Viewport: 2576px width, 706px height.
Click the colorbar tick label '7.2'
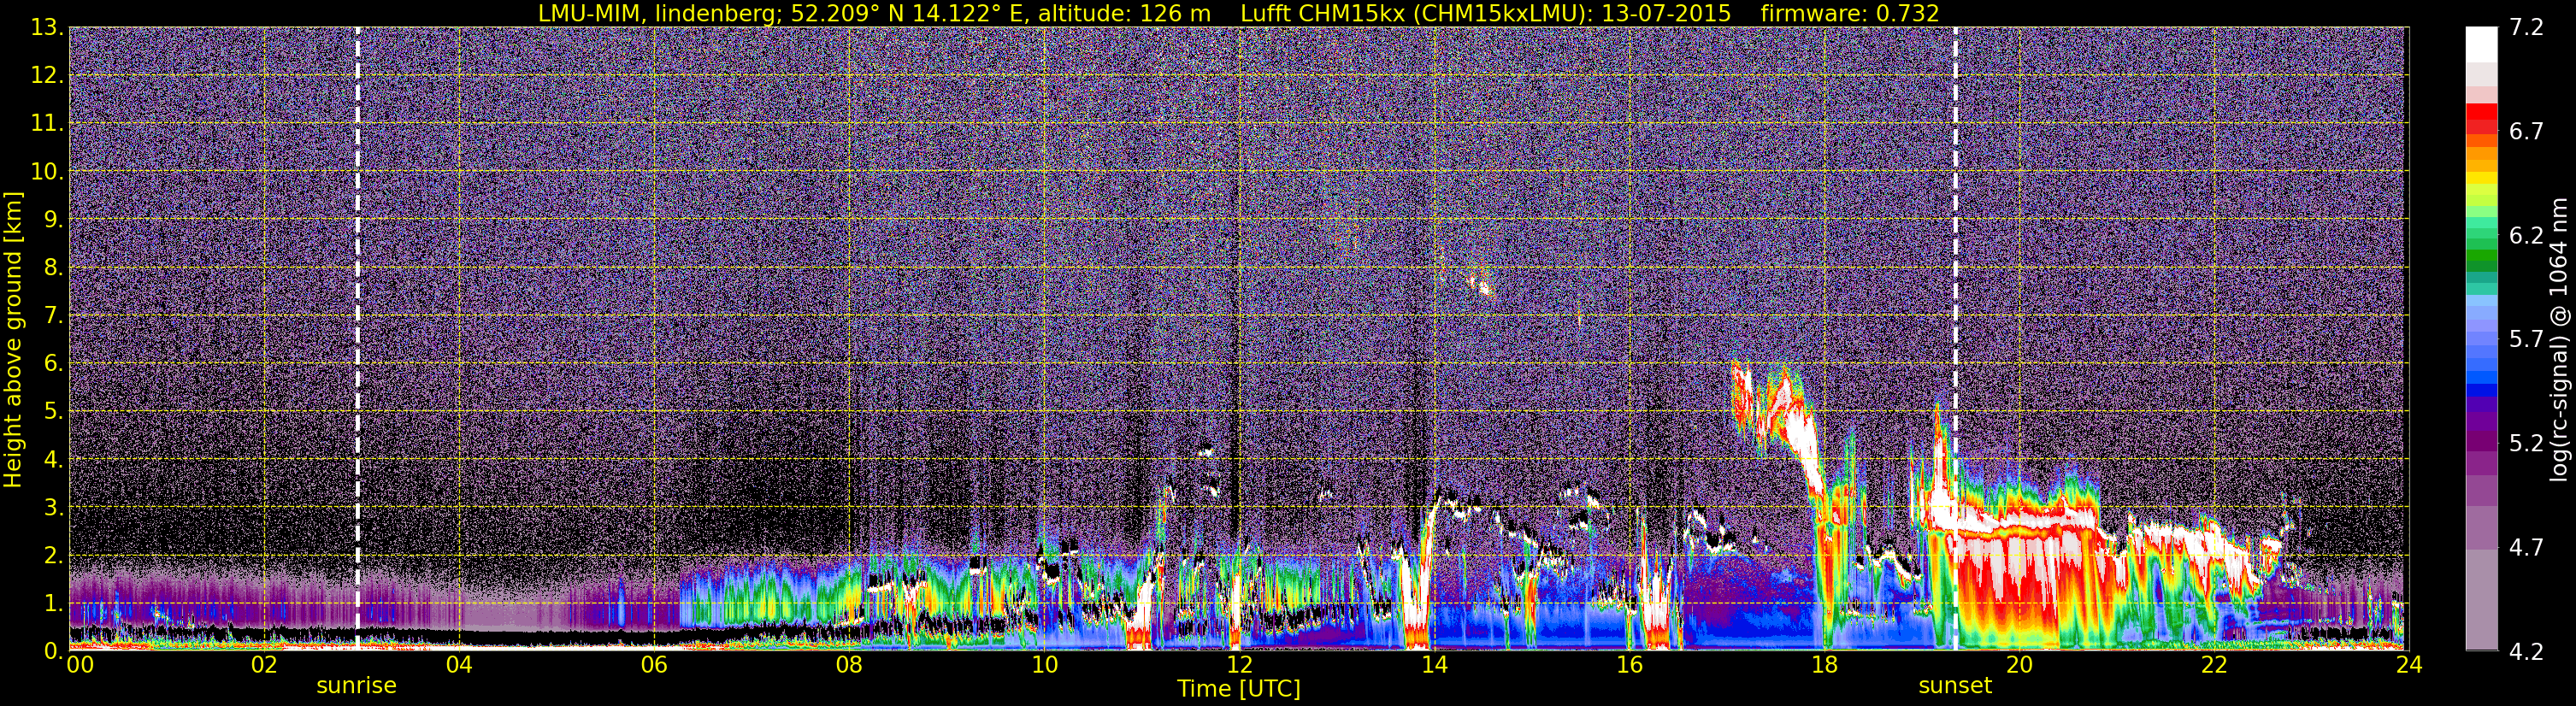2526,28
